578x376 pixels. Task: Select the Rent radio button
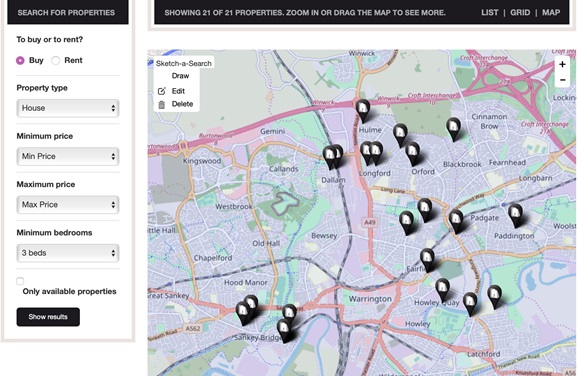point(55,60)
